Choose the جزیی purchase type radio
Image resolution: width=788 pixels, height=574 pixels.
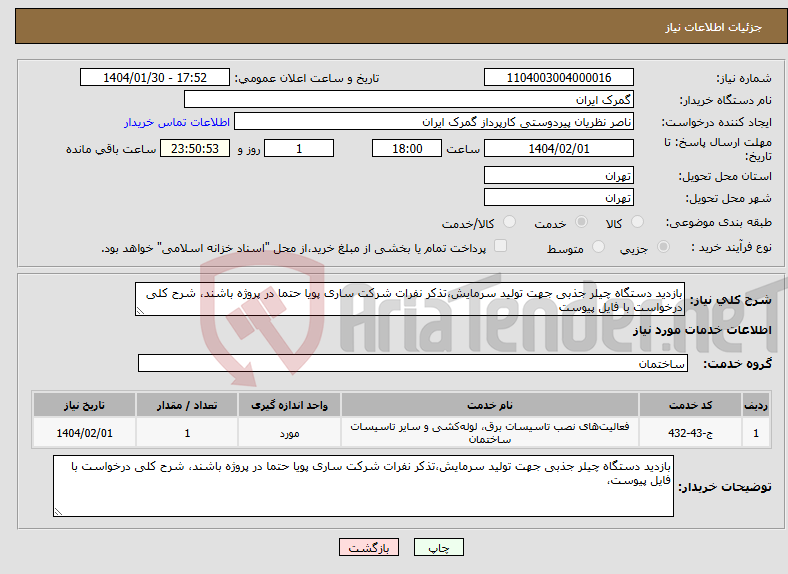[x=663, y=246]
